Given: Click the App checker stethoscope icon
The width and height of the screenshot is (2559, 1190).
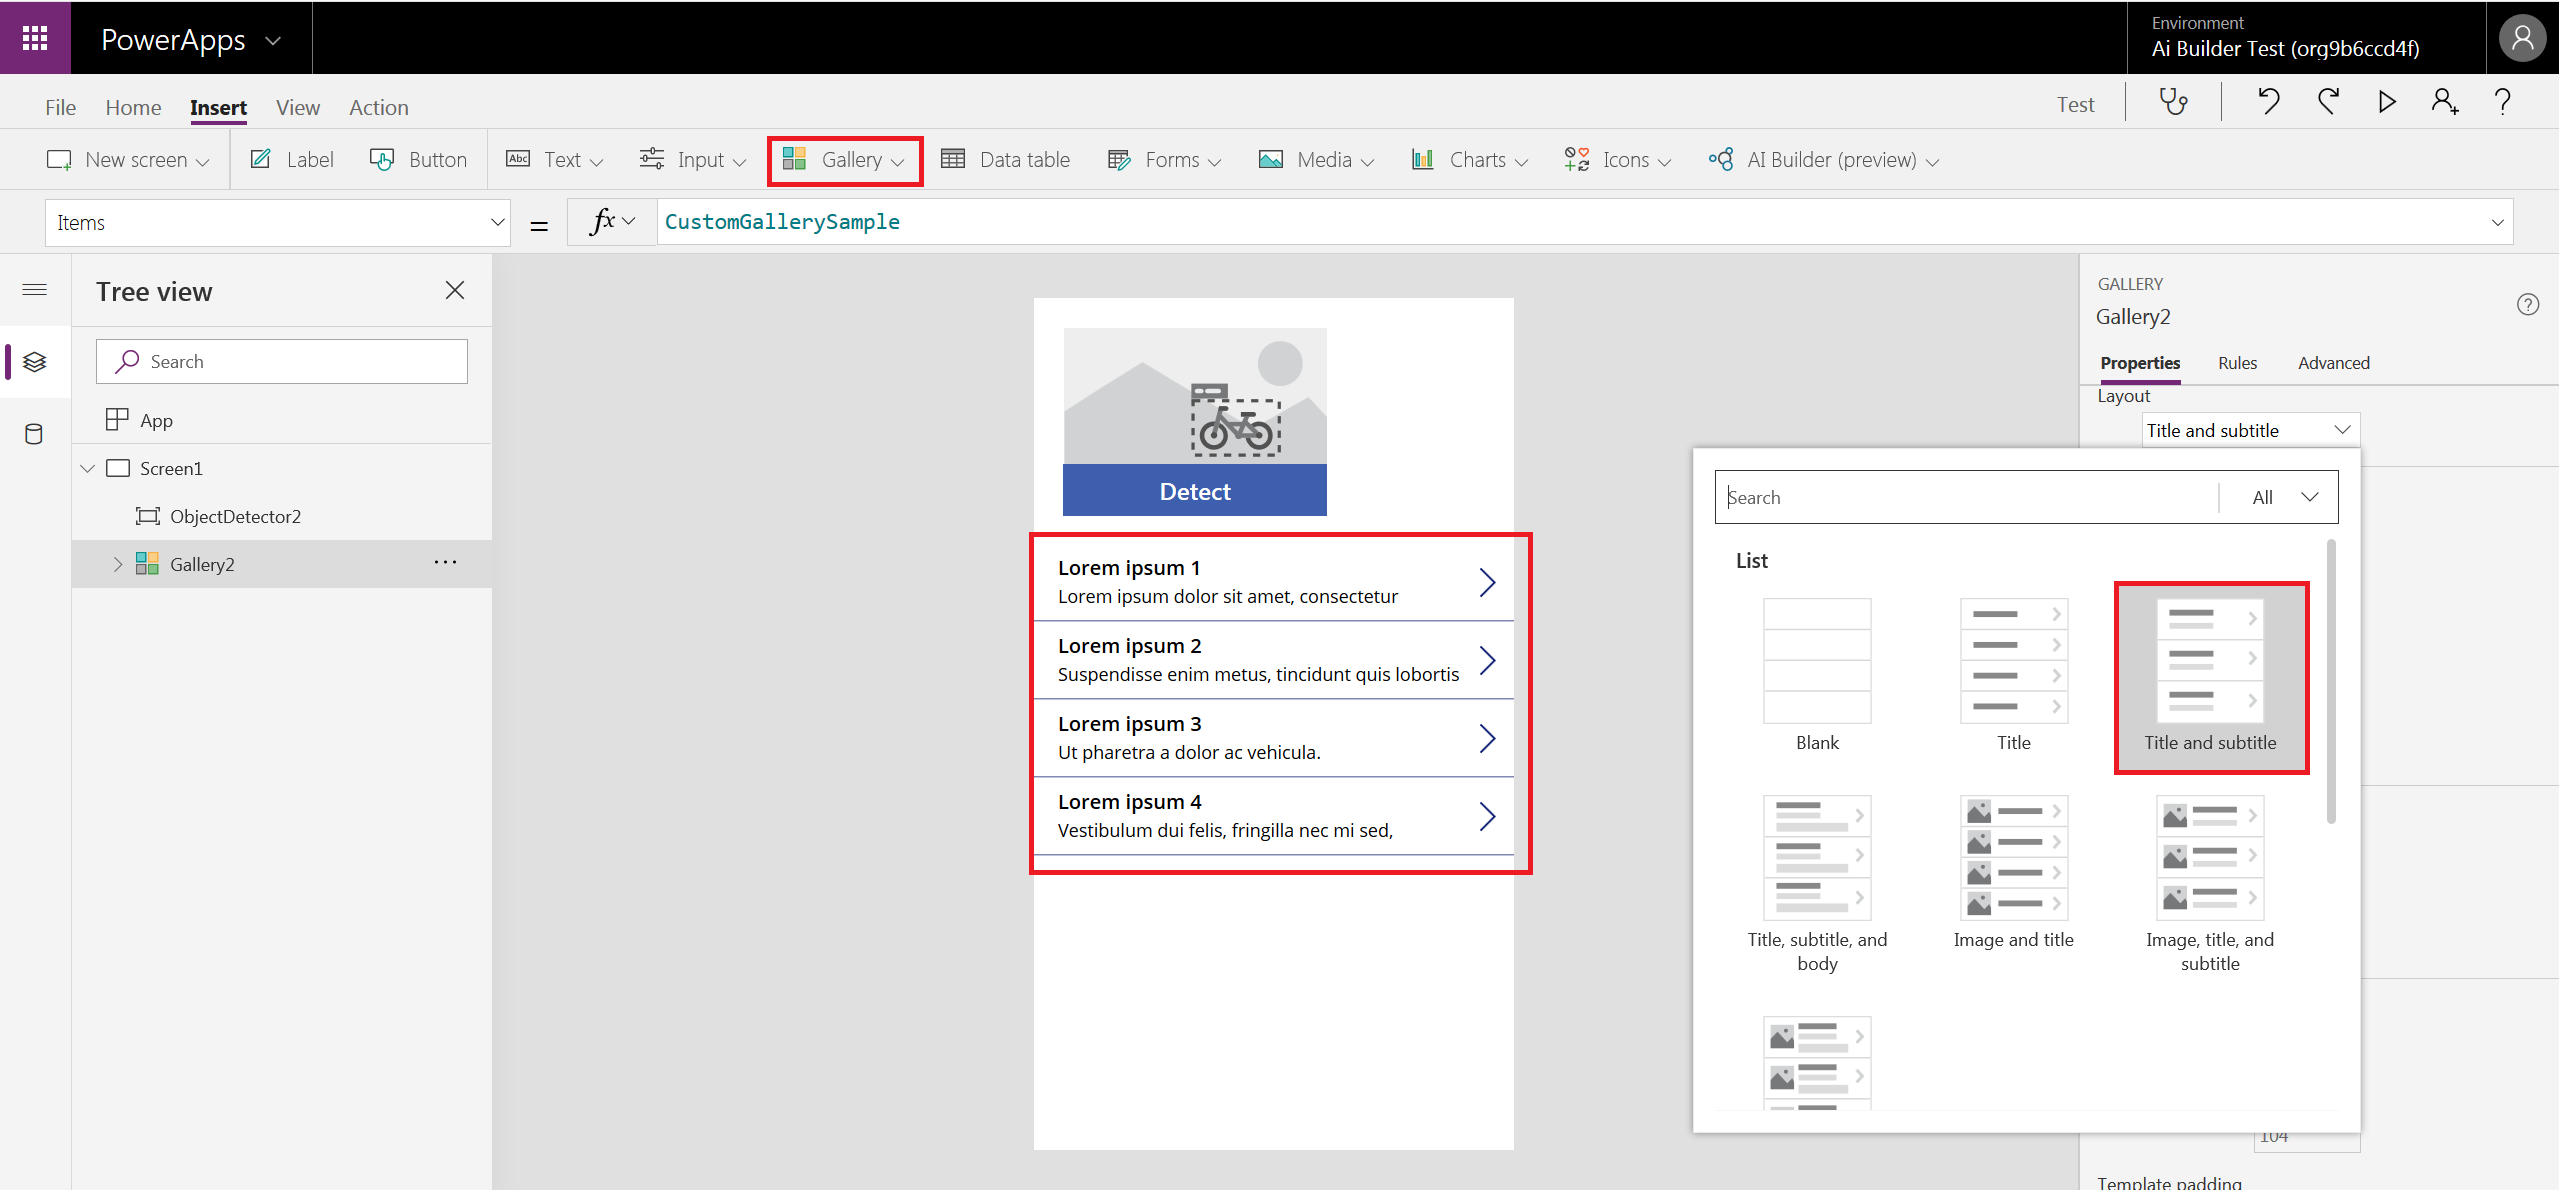Looking at the screenshot, I should (x=2173, y=102).
